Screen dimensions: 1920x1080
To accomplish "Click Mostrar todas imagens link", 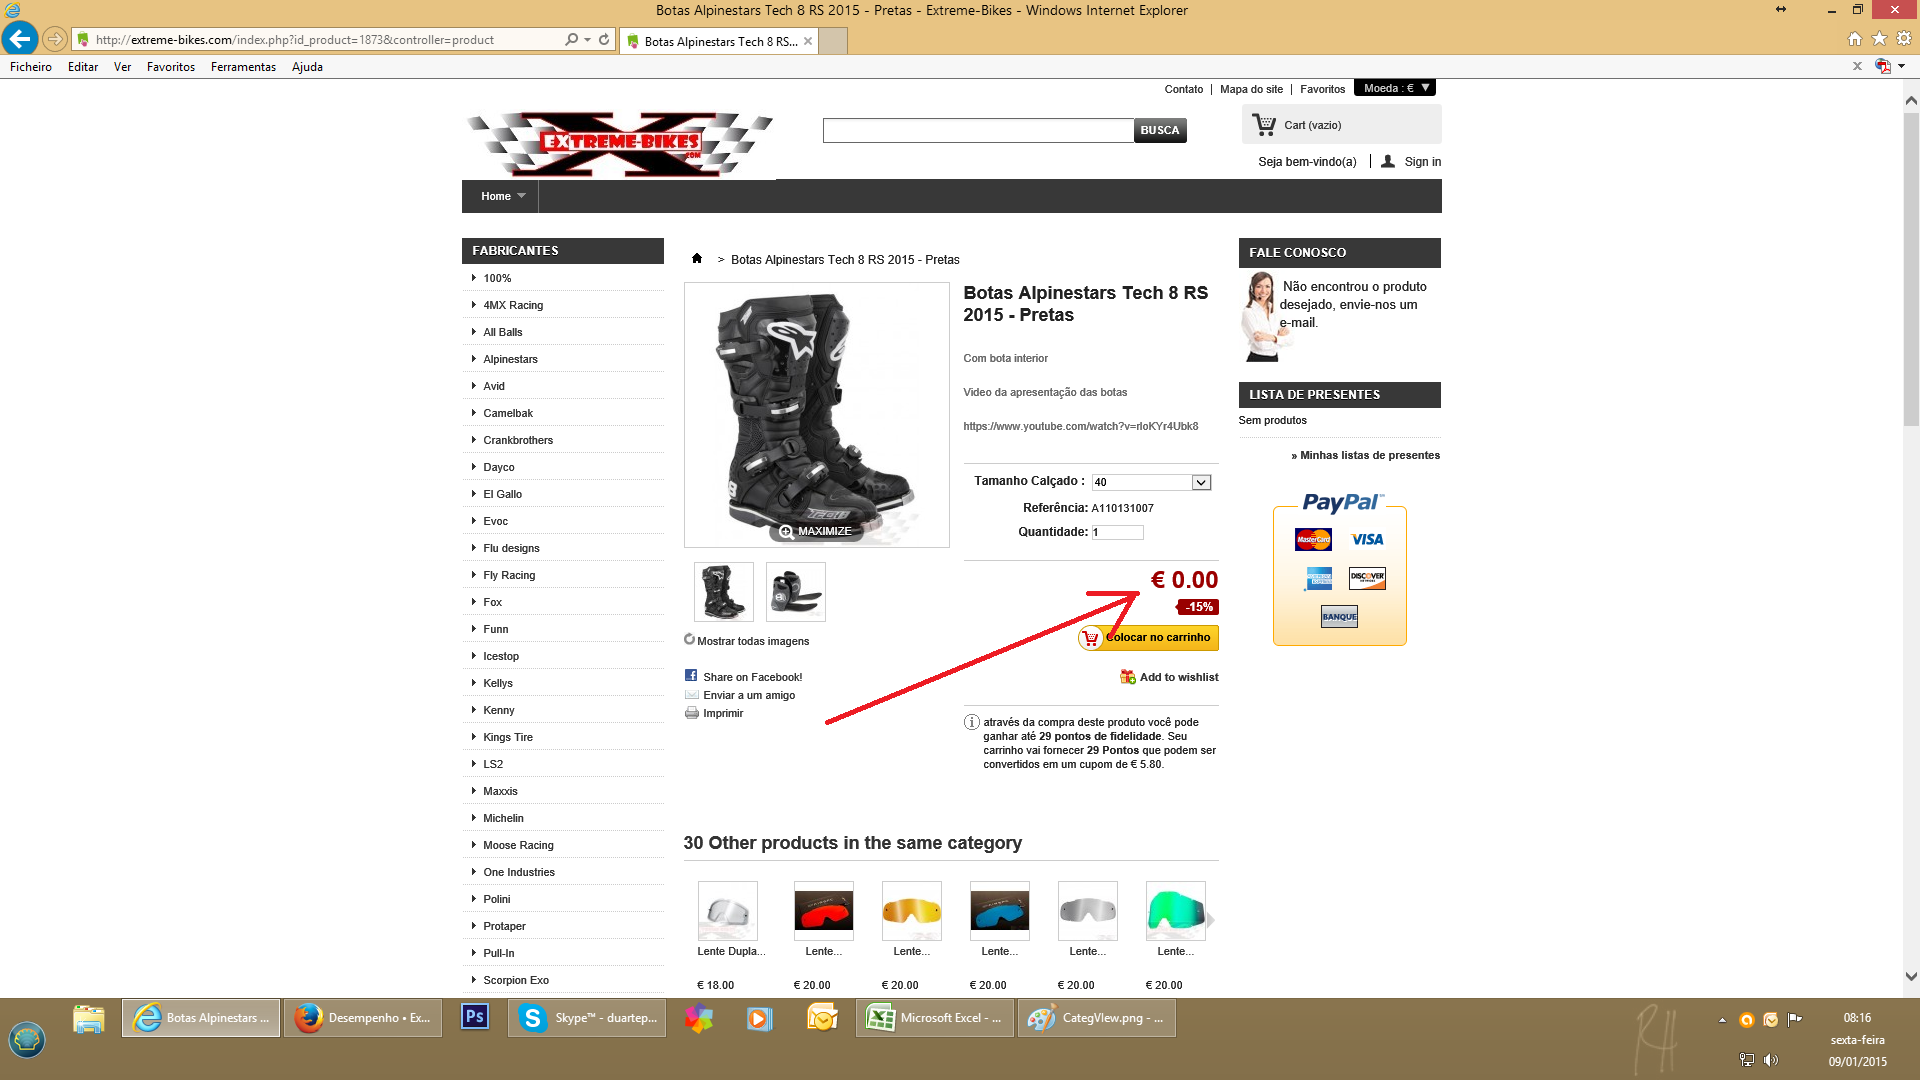I will (753, 641).
